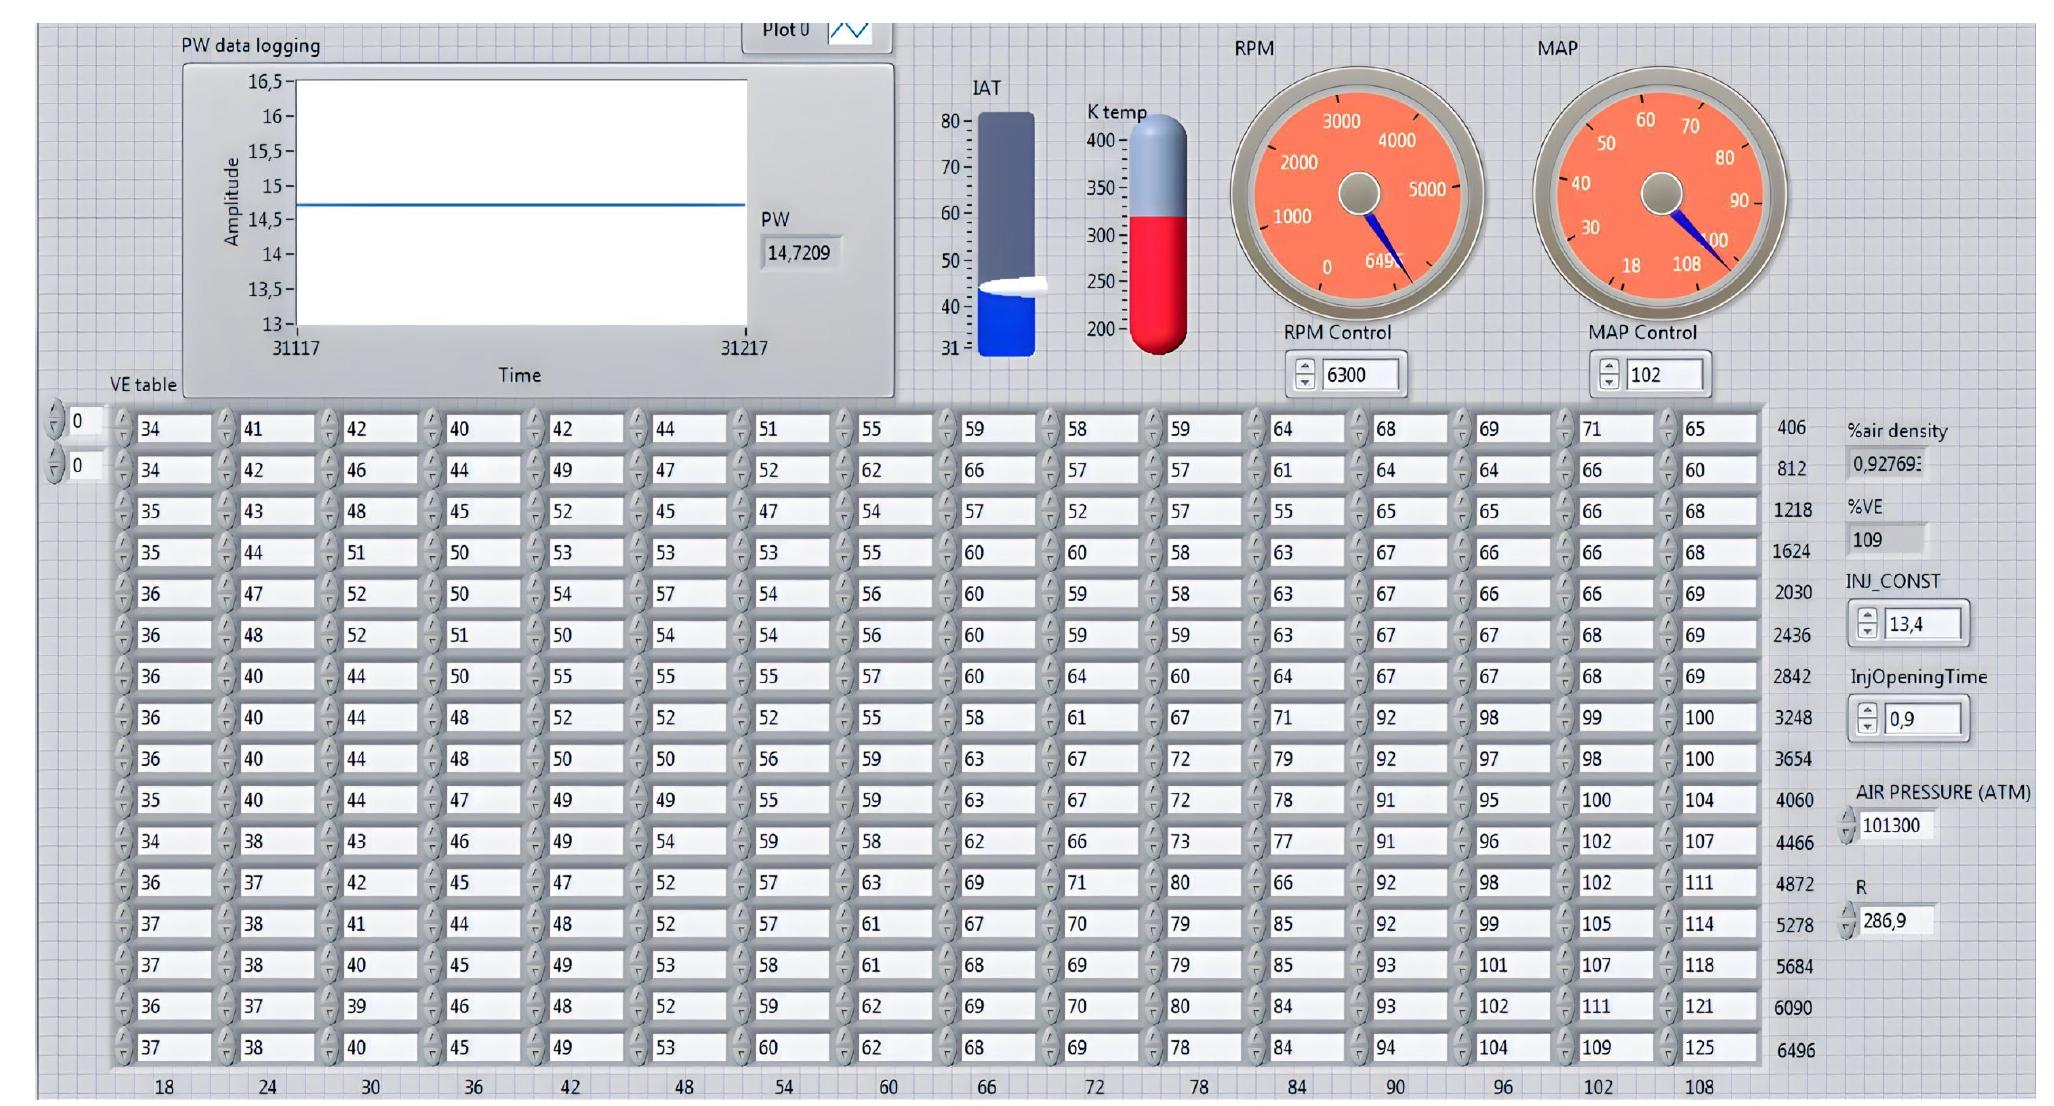Decrease InjOpeningTime with its down arrow

pyautogui.click(x=1867, y=727)
